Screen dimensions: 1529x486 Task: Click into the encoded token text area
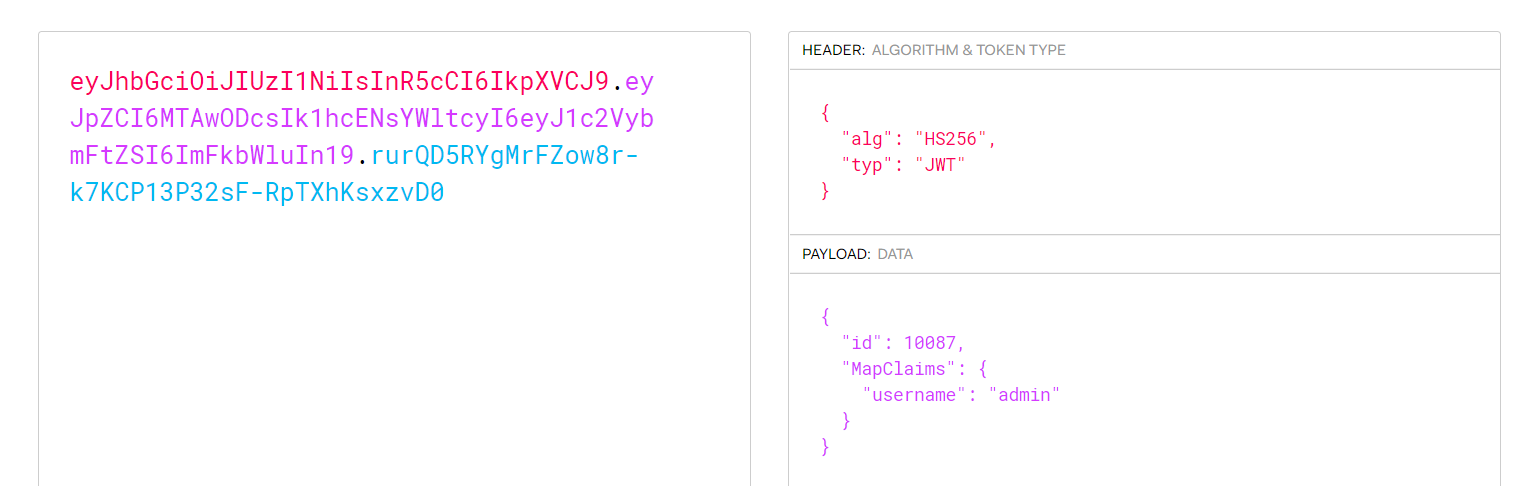(x=394, y=258)
